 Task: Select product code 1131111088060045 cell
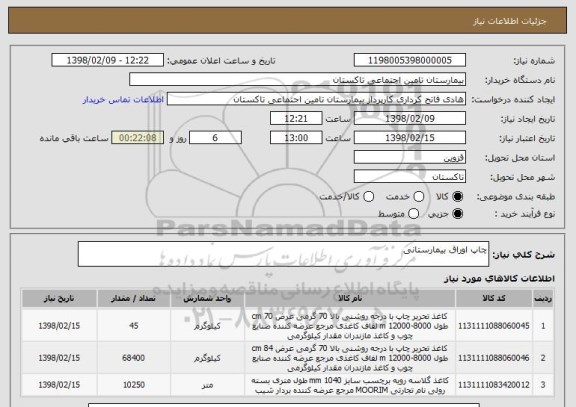(494, 326)
